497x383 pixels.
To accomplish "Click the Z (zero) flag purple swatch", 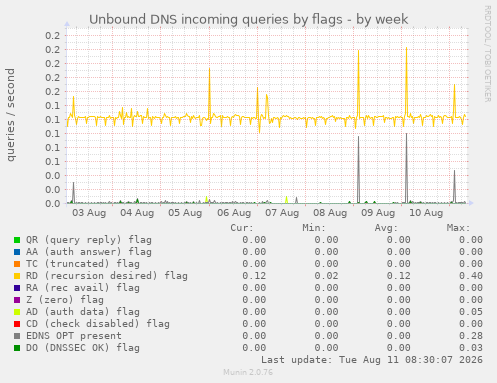I will pos(17,300).
